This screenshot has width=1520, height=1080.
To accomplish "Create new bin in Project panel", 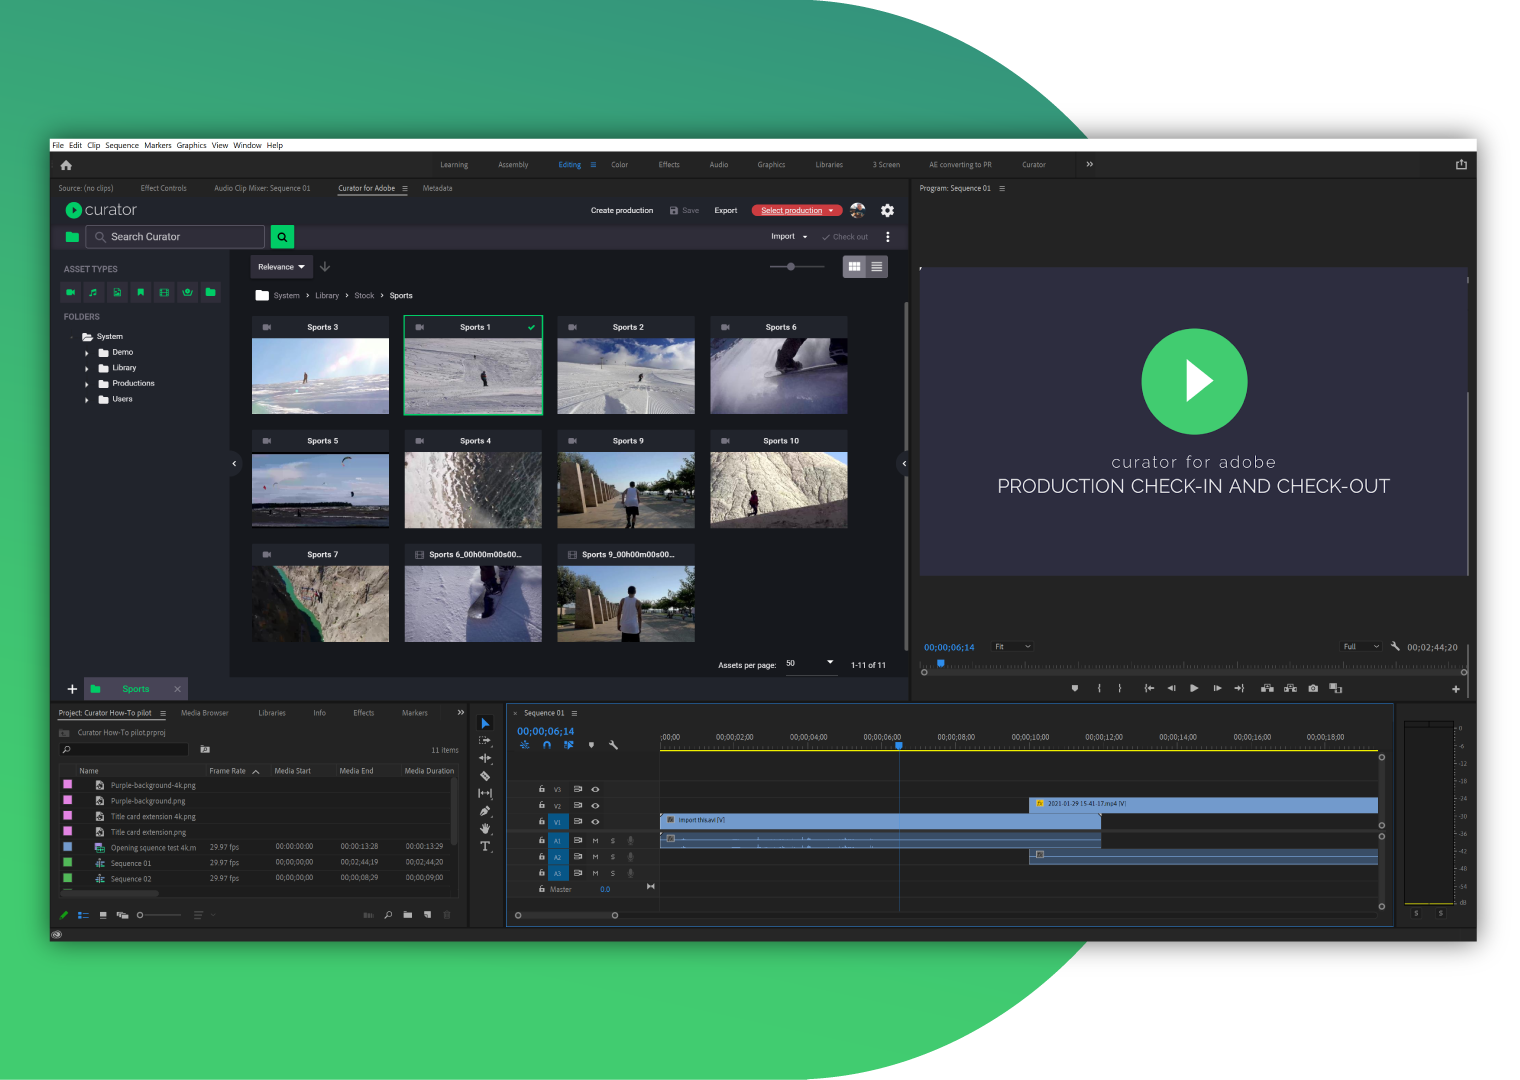I will coord(407,915).
